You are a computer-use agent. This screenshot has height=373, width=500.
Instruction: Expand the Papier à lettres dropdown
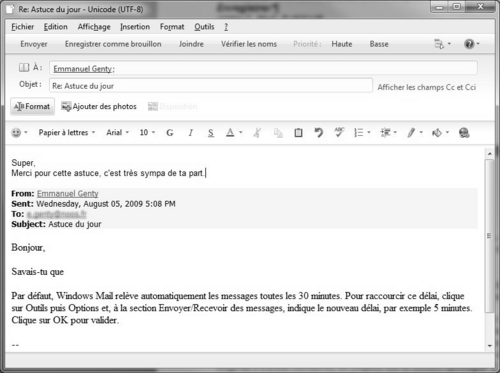(67, 133)
